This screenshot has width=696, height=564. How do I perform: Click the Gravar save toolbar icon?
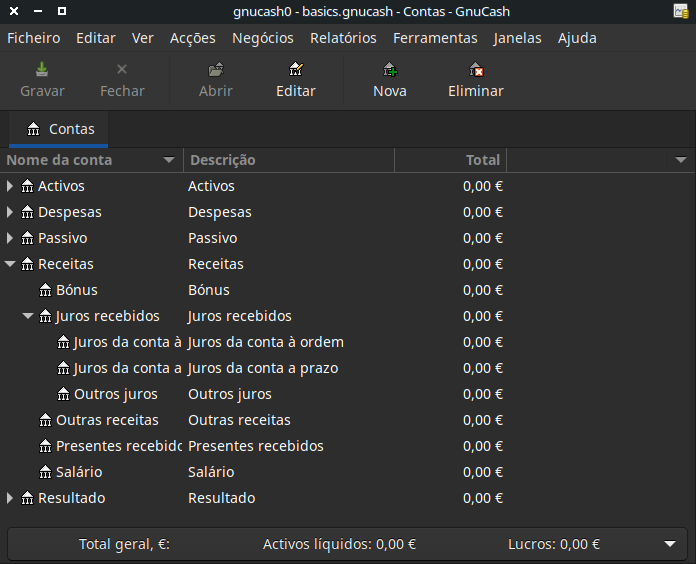pos(42,70)
